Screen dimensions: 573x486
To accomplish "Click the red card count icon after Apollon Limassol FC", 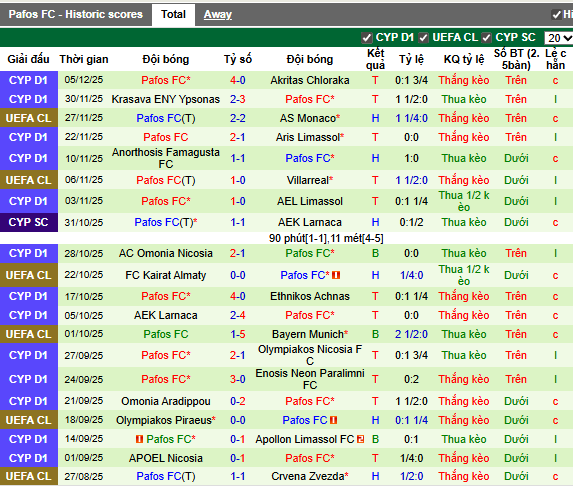I will point(361,439).
